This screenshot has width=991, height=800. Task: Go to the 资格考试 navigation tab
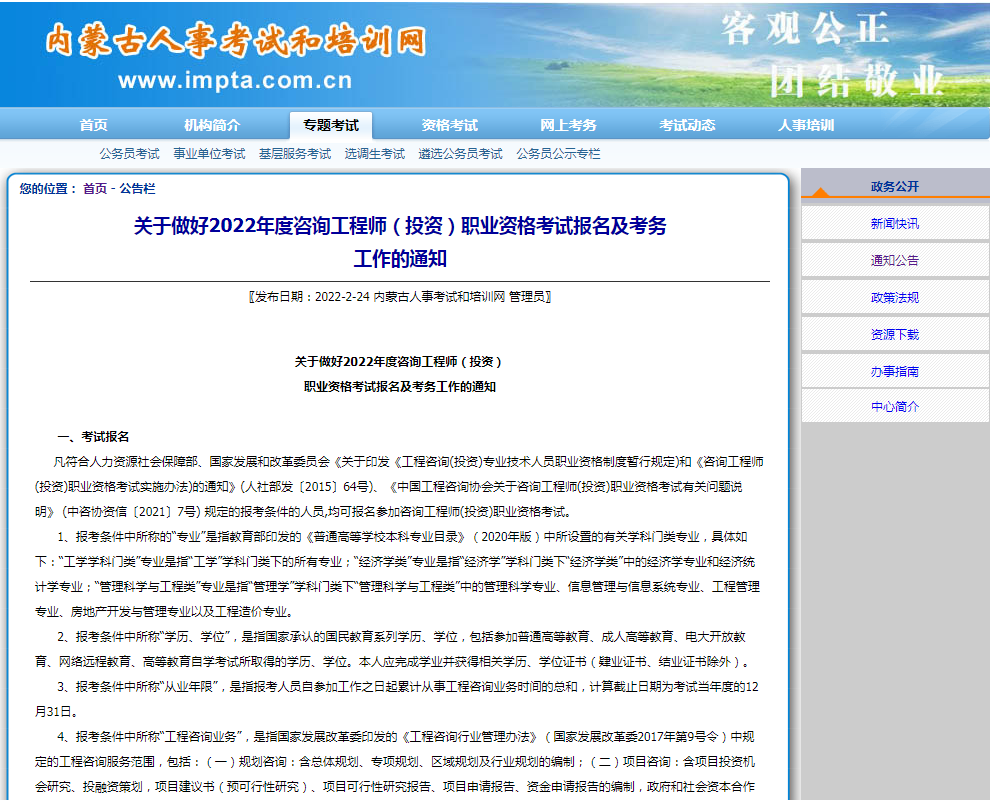click(450, 125)
